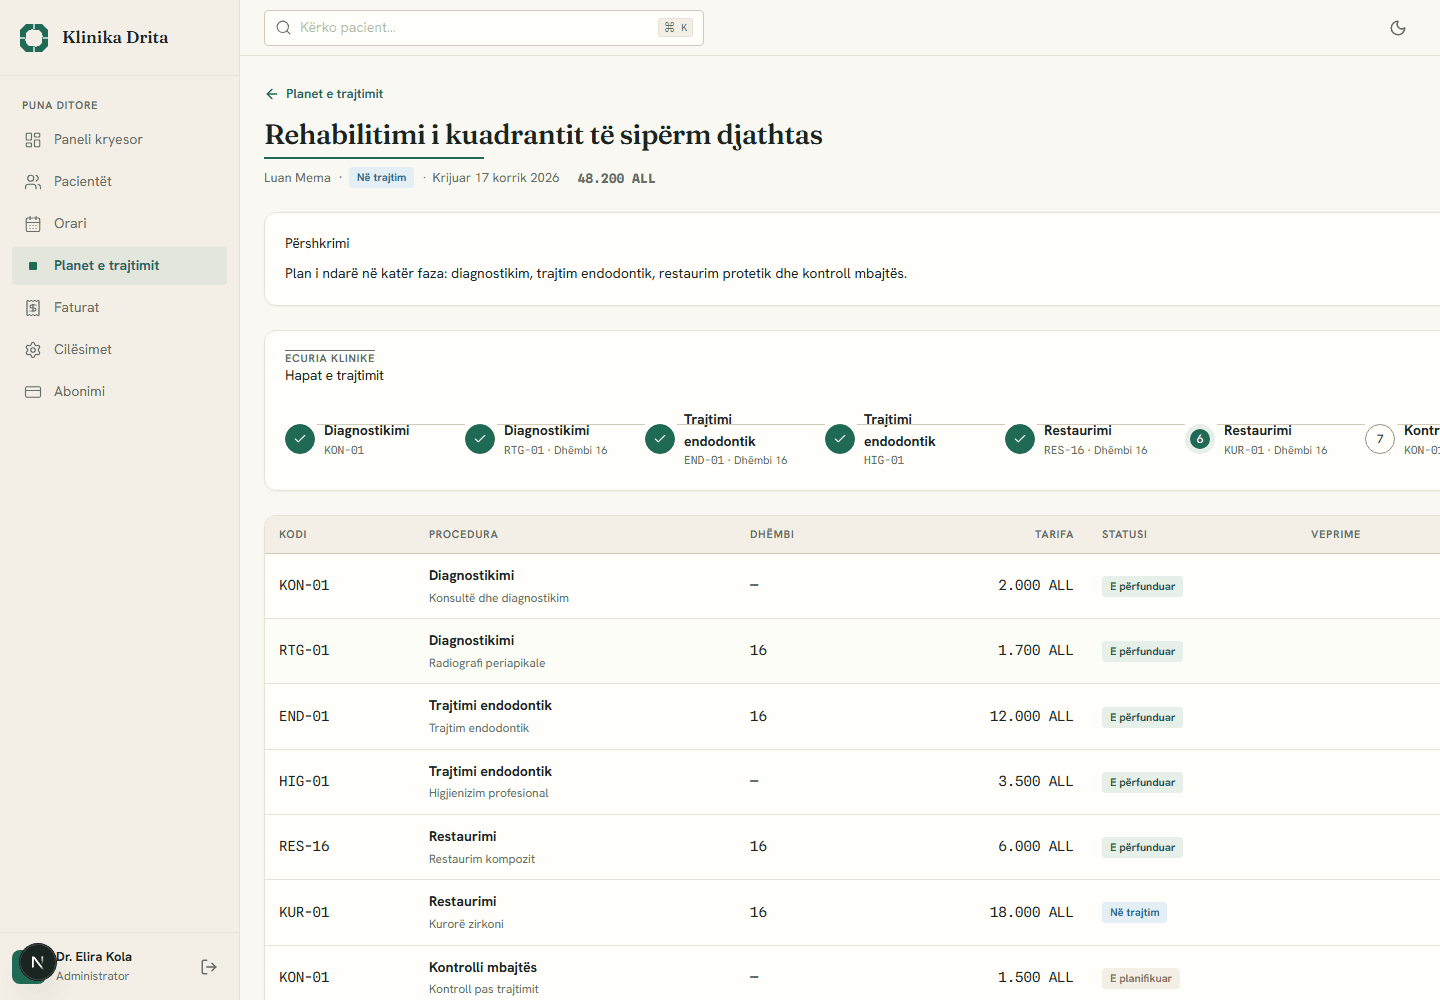Click the Abonimi card icon
The width and height of the screenshot is (1440, 1000).
tap(33, 392)
